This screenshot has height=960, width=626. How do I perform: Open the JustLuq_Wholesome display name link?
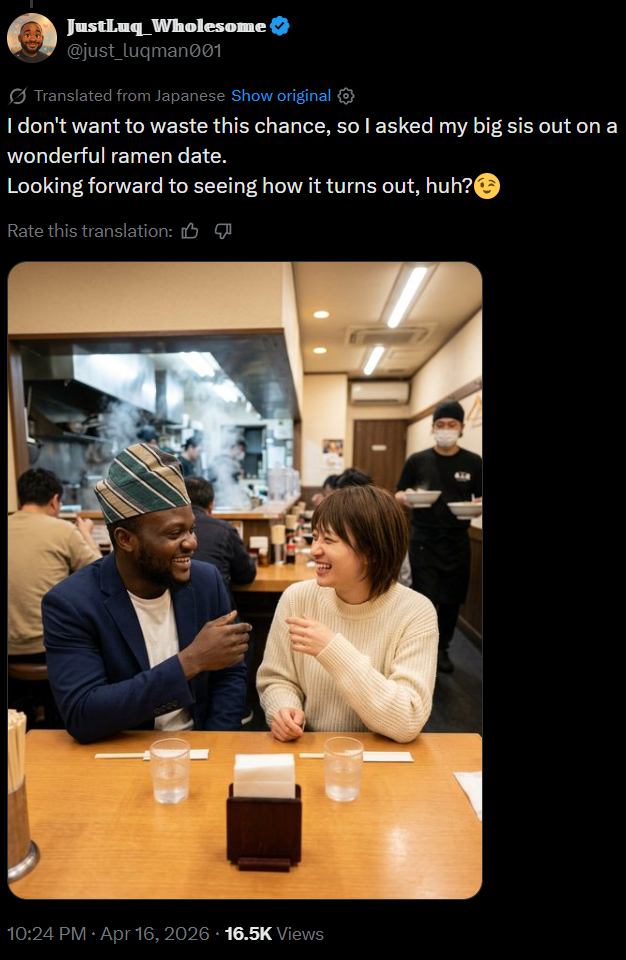coord(167,26)
